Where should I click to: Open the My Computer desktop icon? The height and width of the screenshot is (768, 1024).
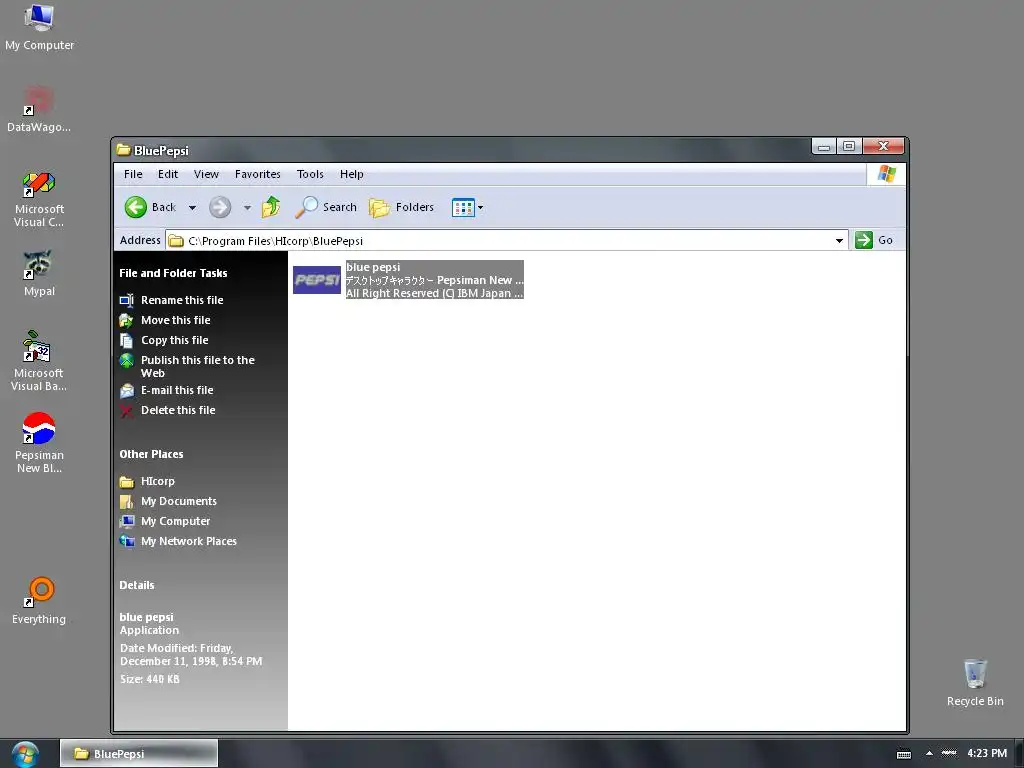point(39,28)
